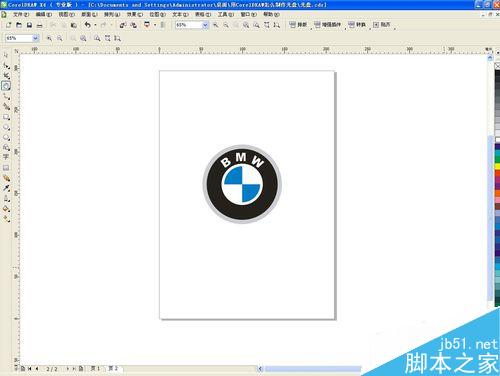
Task: Go to the next page in navigator
Action: click(68, 369)
